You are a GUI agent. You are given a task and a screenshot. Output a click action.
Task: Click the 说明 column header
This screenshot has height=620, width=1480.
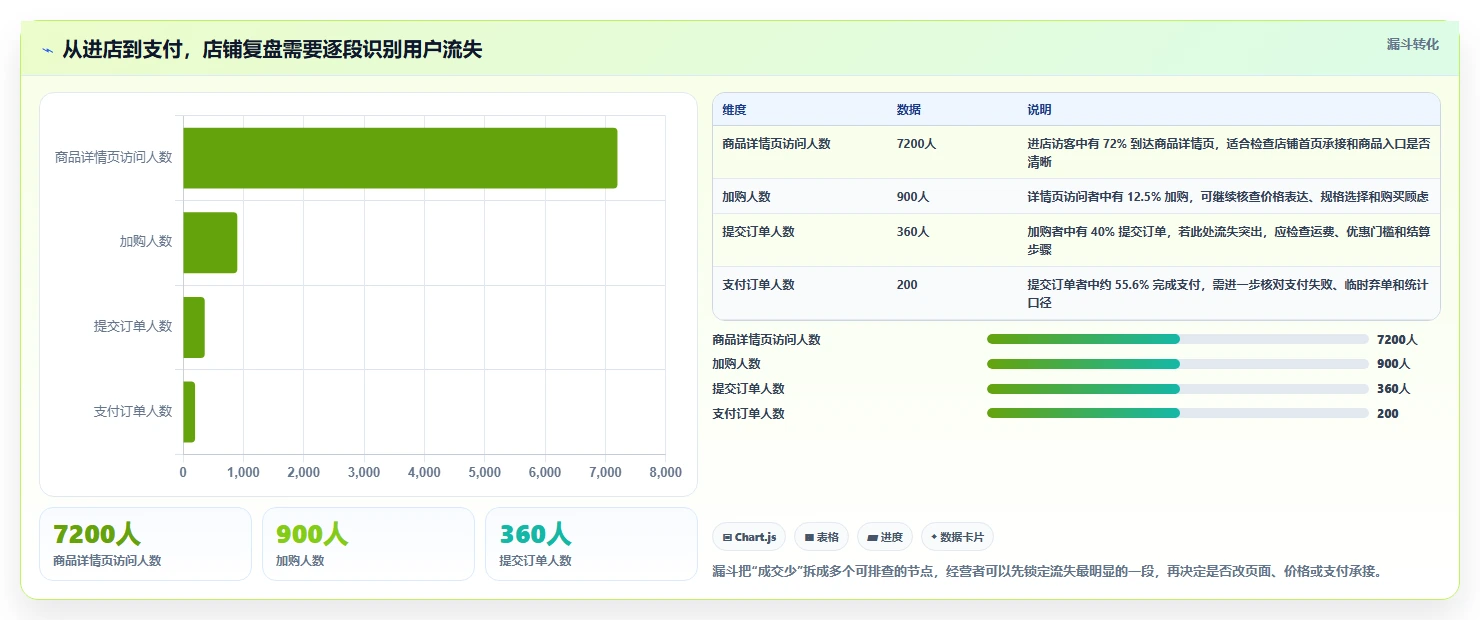click(1039, 110)
